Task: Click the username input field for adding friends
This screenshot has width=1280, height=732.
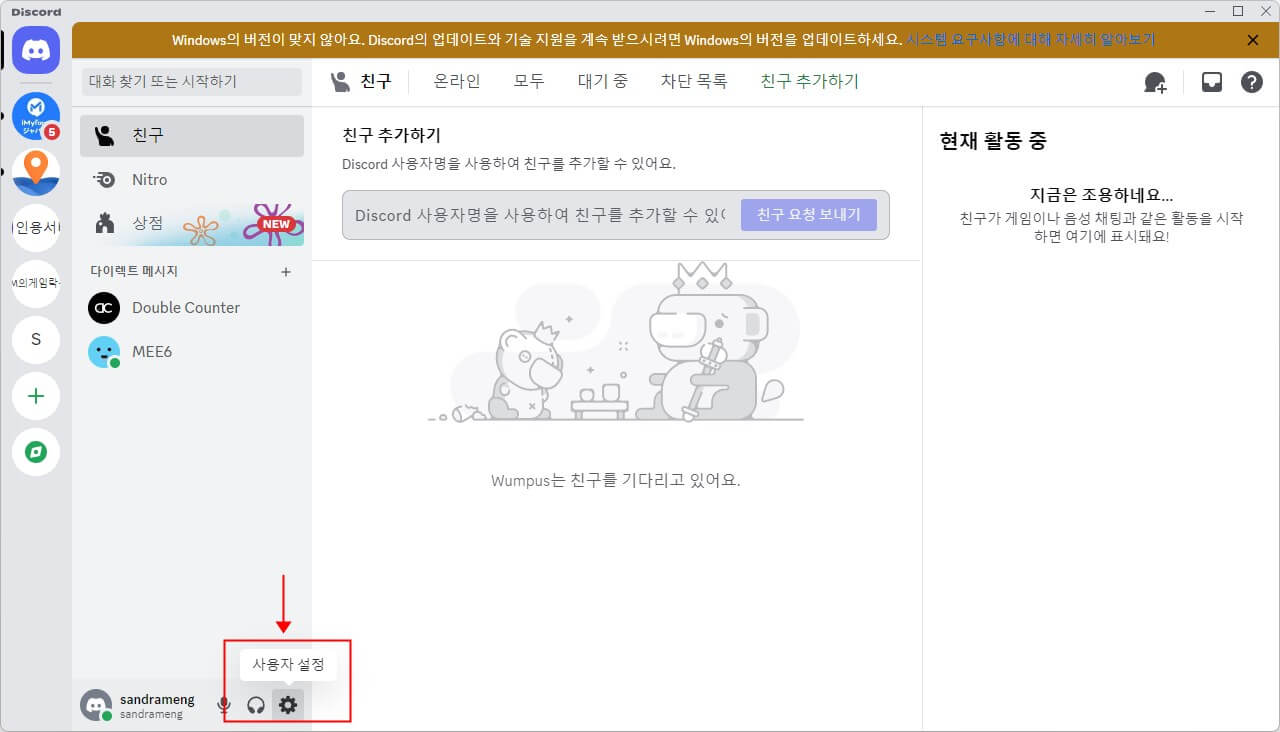Action: pos(540,215)
